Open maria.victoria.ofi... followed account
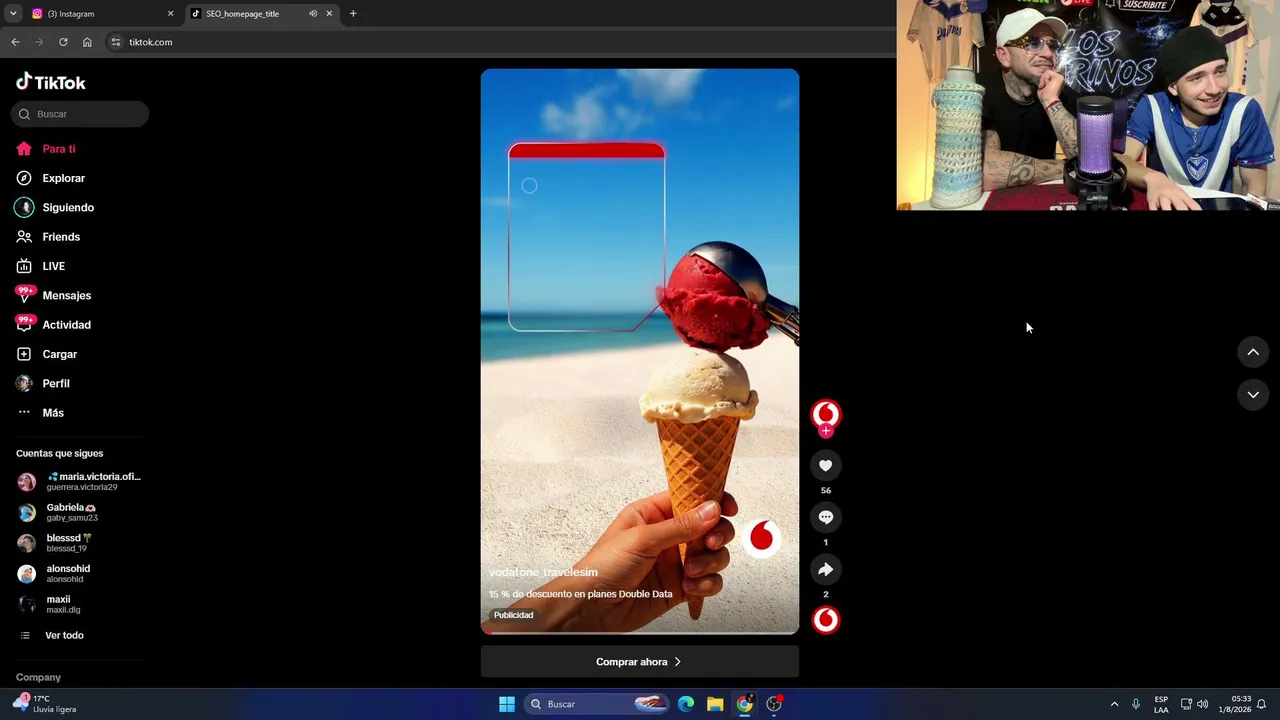This screenshot has width=1280, height=720. [80, 481]
